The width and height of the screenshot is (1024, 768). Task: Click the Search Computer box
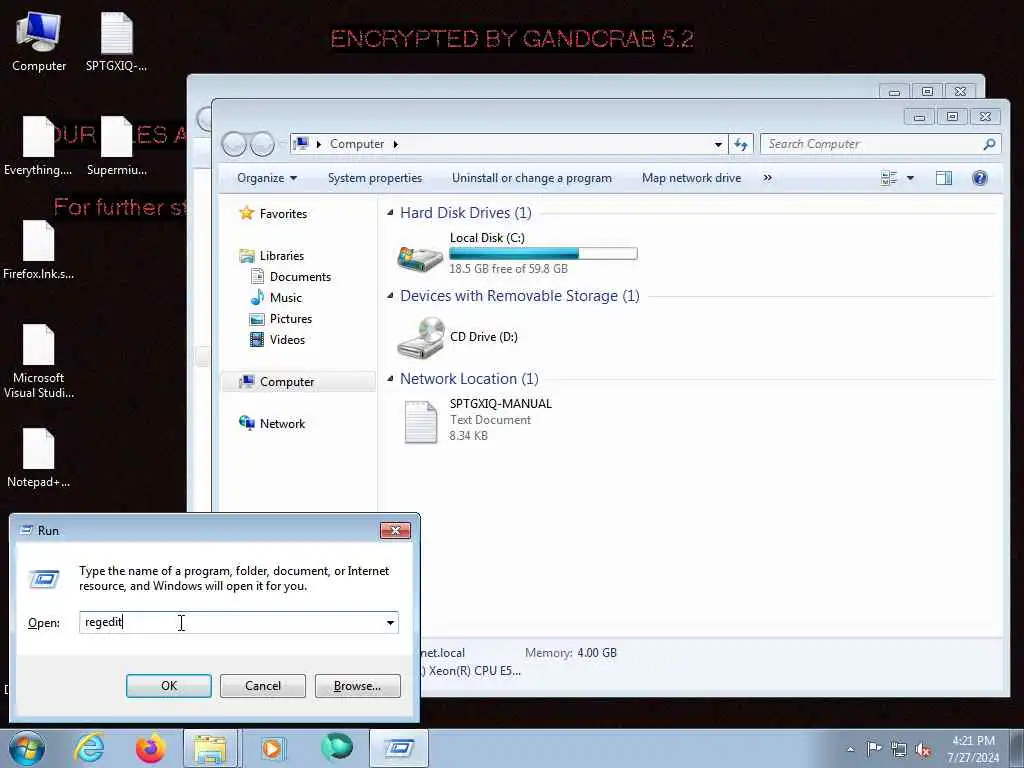[880, 144]
